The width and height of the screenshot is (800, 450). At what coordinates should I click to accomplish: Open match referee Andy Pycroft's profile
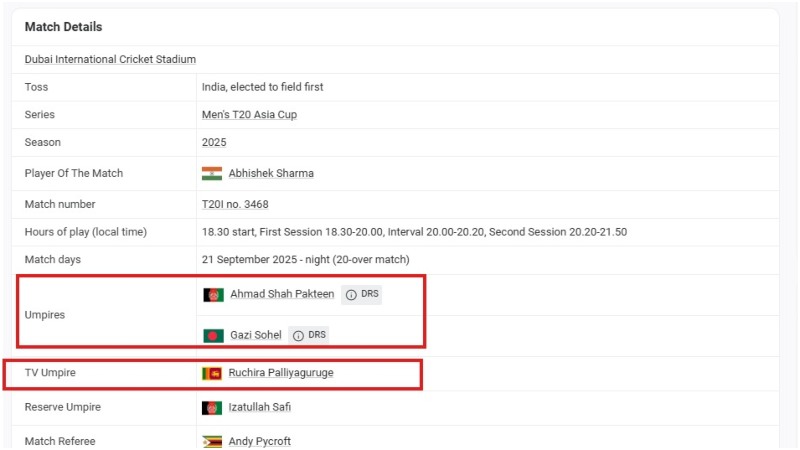[x=260, y=441]
